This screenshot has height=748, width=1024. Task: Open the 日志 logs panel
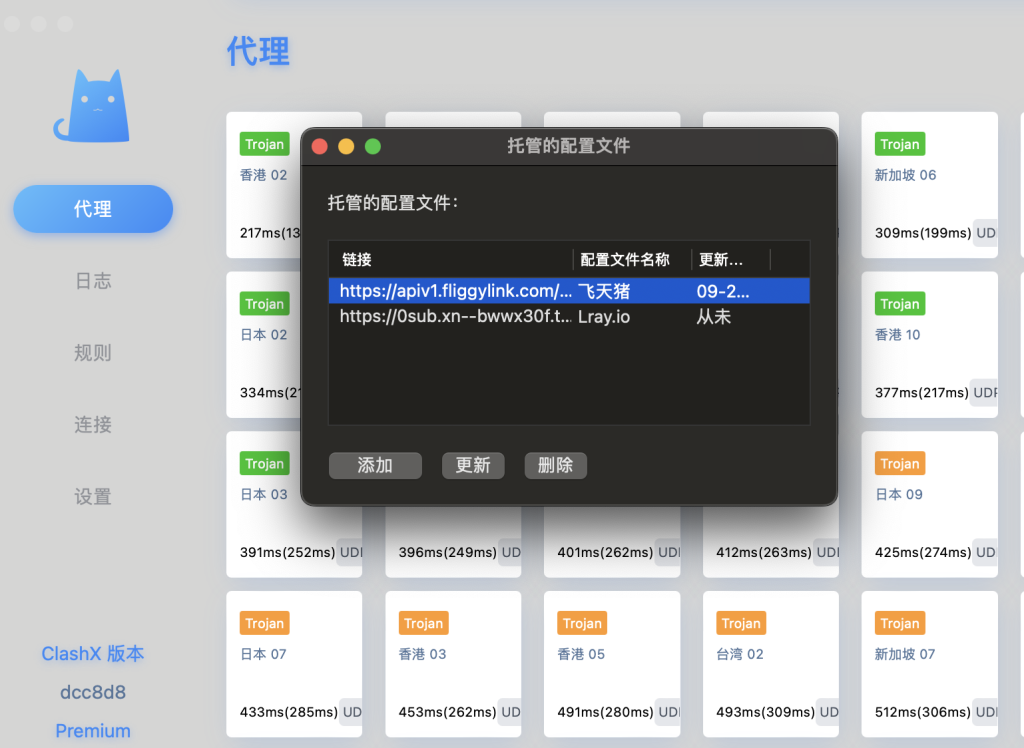(92, 281)
